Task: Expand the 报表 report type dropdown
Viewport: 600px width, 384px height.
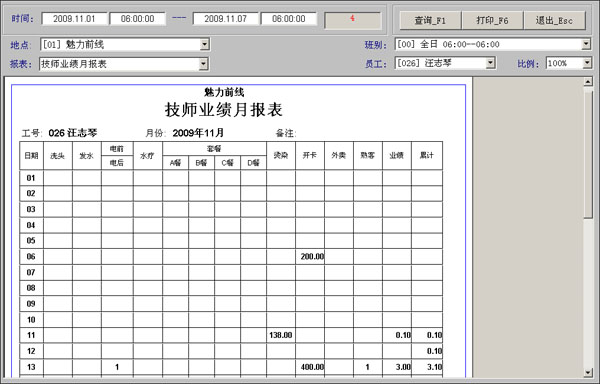Action: [204, 64]
